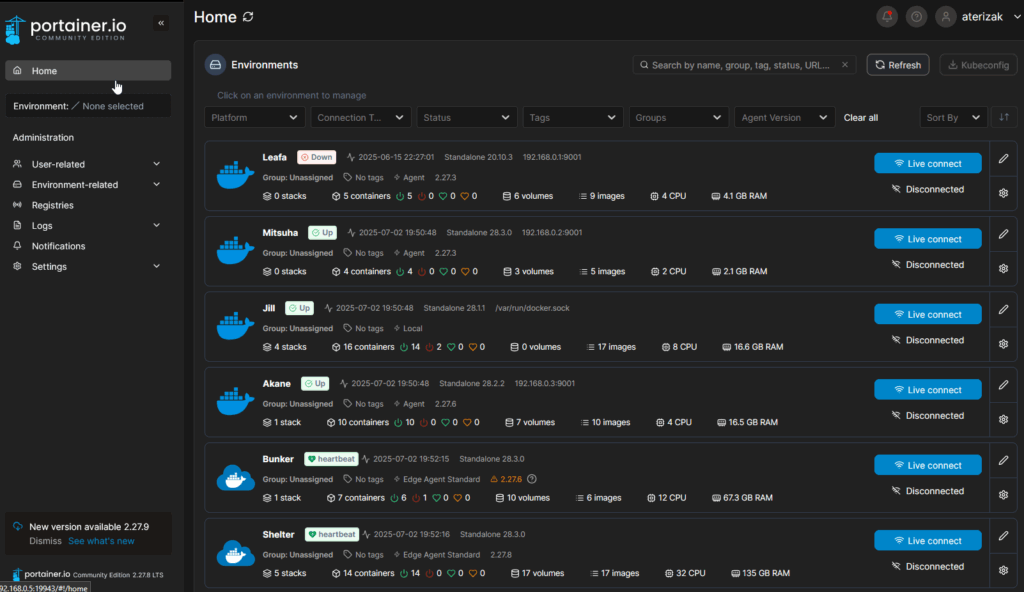
Task: Click the Down status badge on Leafa
Action: pos(317,157)
